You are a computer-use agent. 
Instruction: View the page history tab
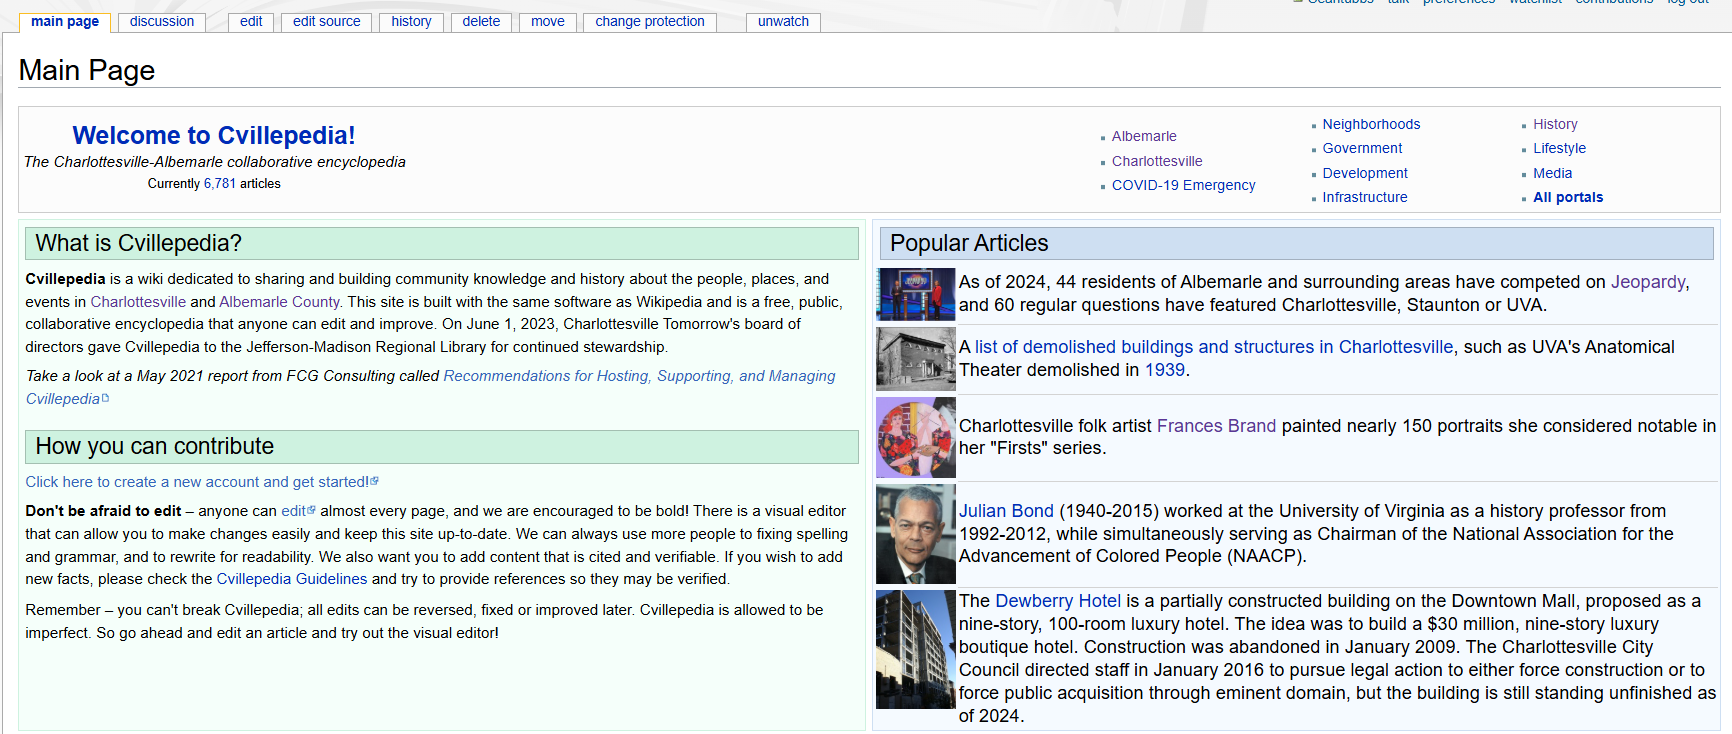point(411,22)
